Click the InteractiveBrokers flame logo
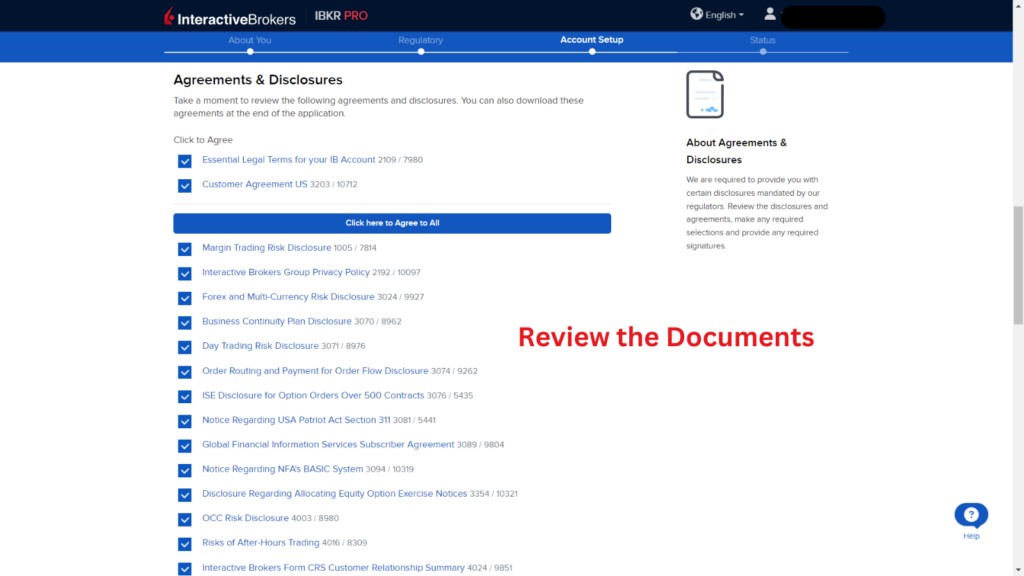 click(168, 16)
